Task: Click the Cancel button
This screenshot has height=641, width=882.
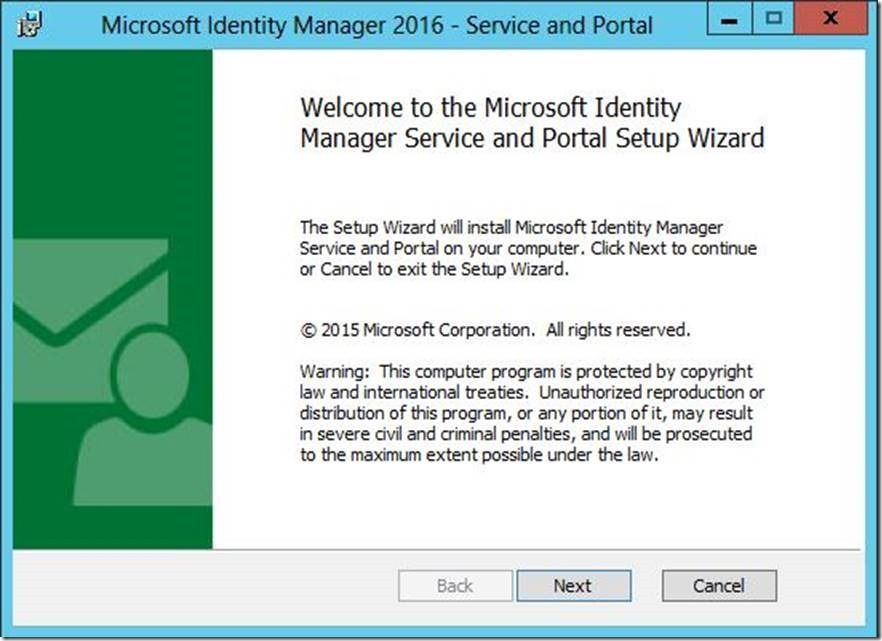Action: (719, 586)
